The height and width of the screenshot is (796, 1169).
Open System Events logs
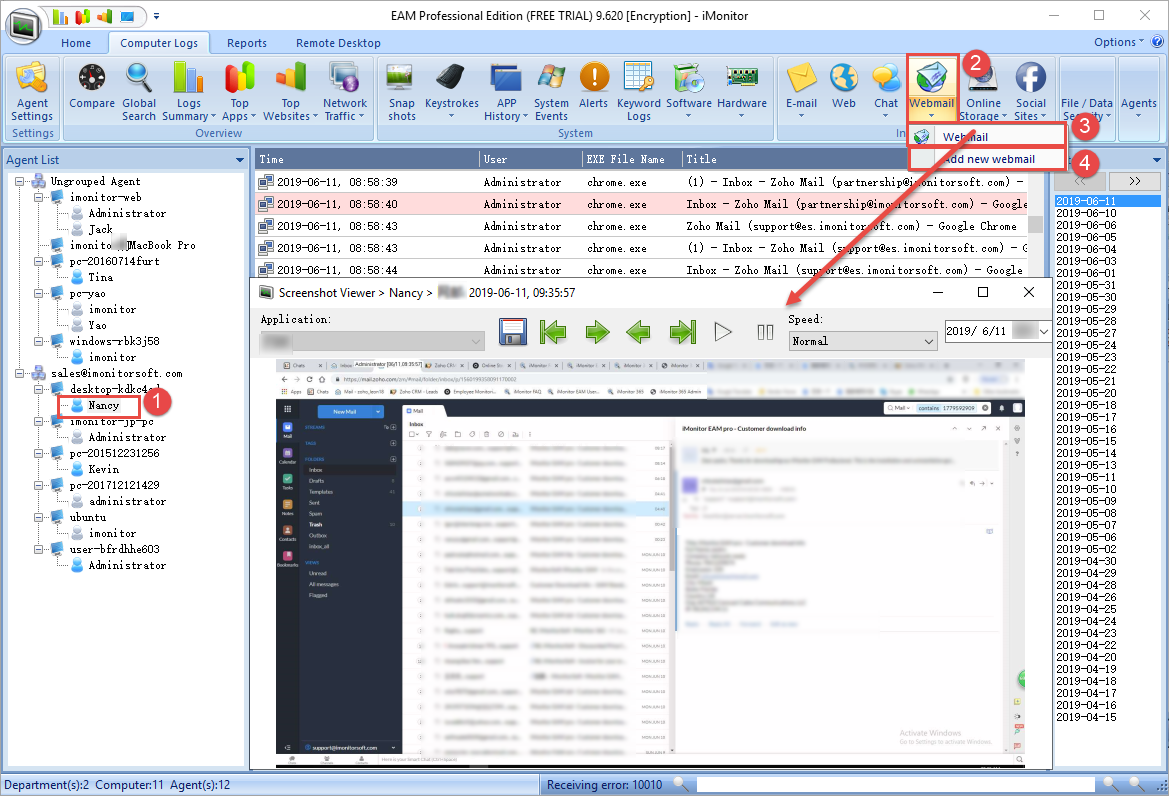coord(551,92)
